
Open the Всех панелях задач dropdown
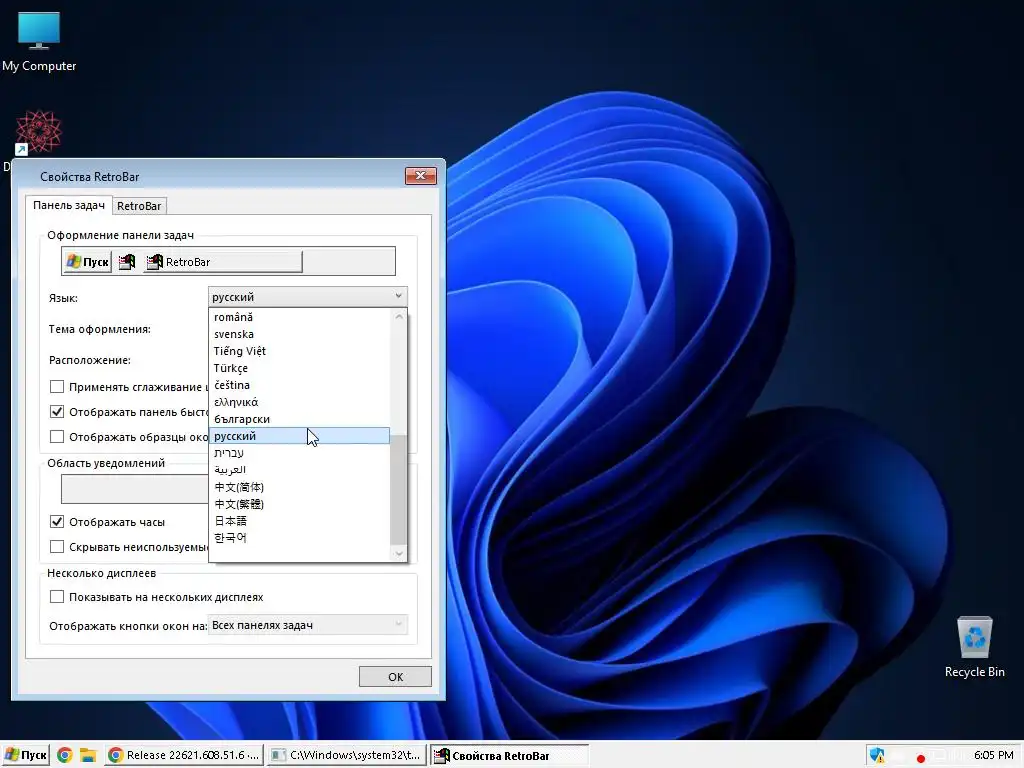tap(308, 625)
